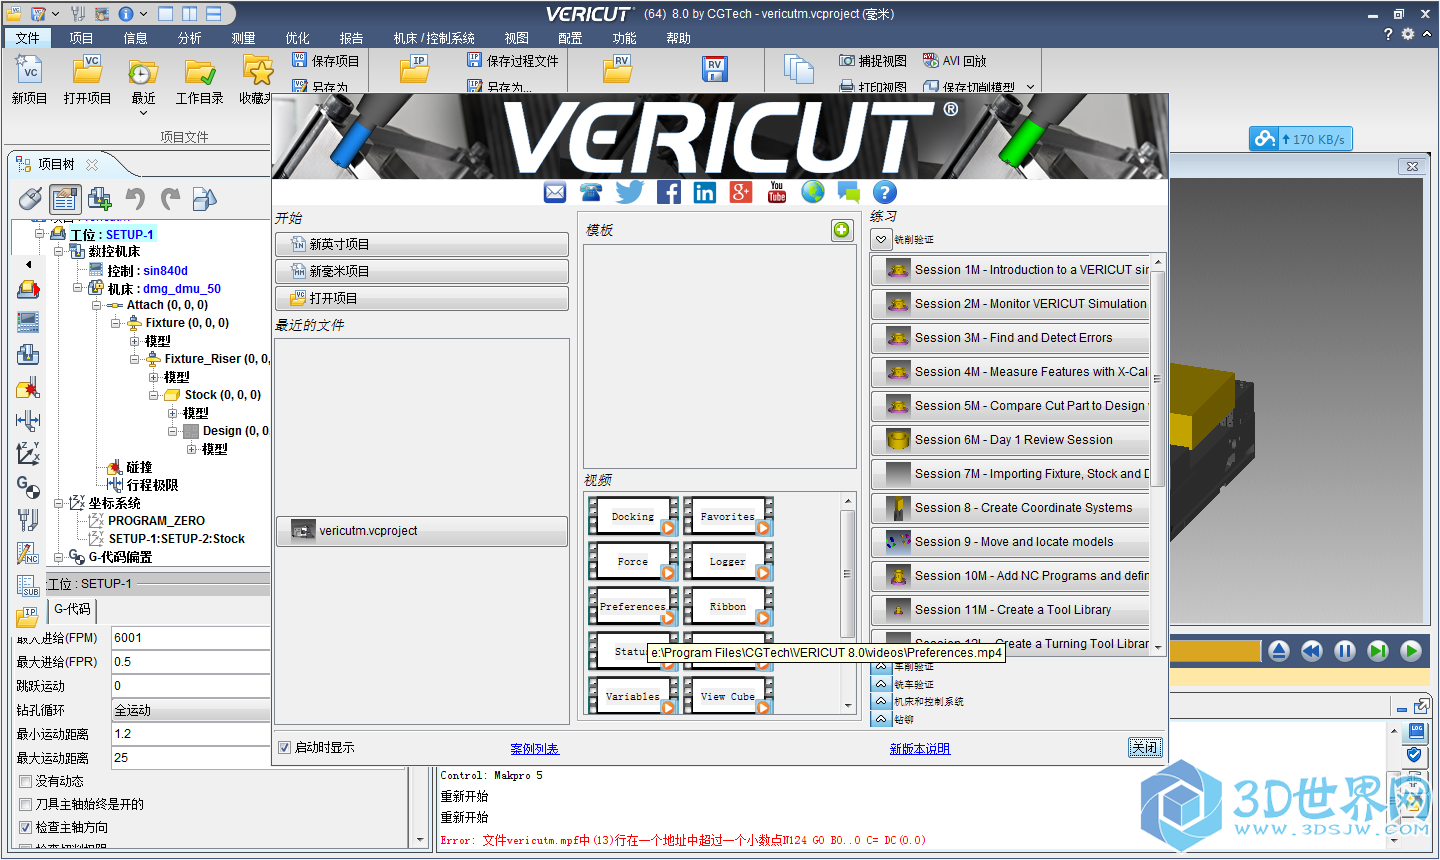
Task: Click the add setup icon in project tree toolbar
Action: pyautogui.click(x=100, y=199)
